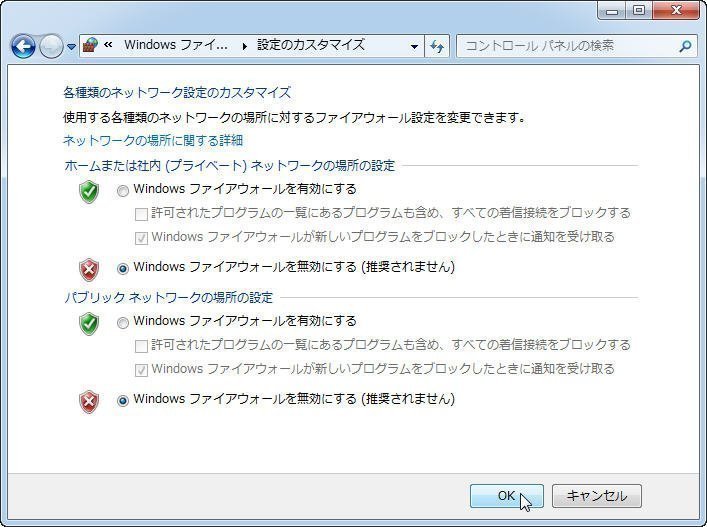Click the red shield icon under public network
Screen dimensions: 707x527
point(89,402)
